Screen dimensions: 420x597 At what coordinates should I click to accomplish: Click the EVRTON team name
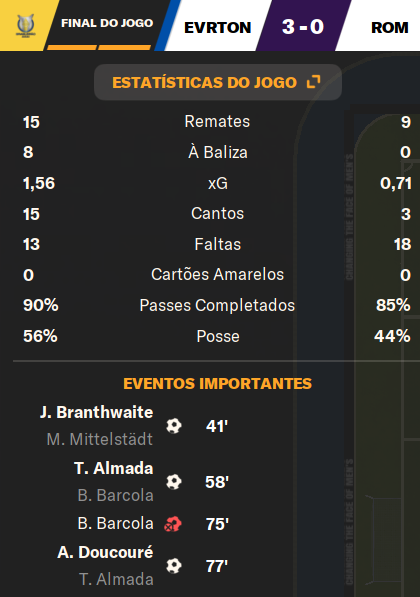tap(217, 27)
